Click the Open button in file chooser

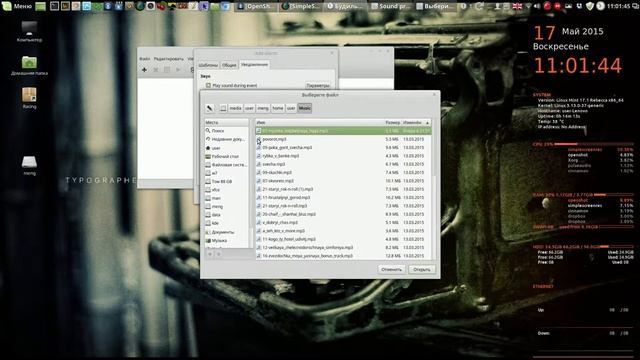pyautogui.click(x=422, y=269)
